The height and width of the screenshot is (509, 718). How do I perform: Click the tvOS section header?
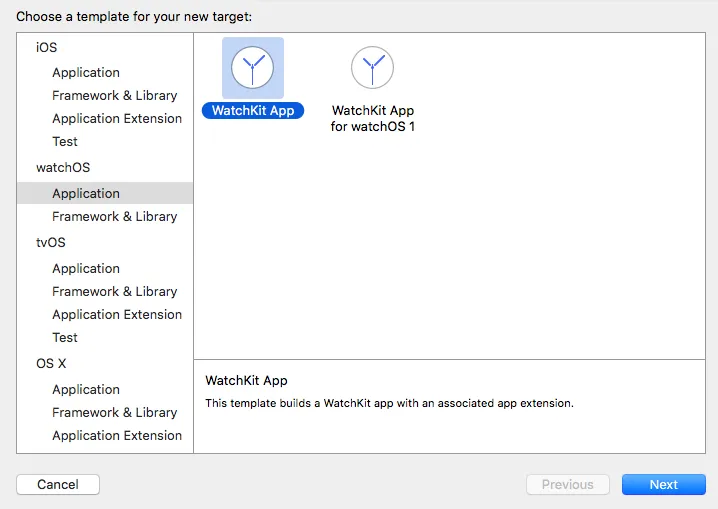(x=50, y=242)
